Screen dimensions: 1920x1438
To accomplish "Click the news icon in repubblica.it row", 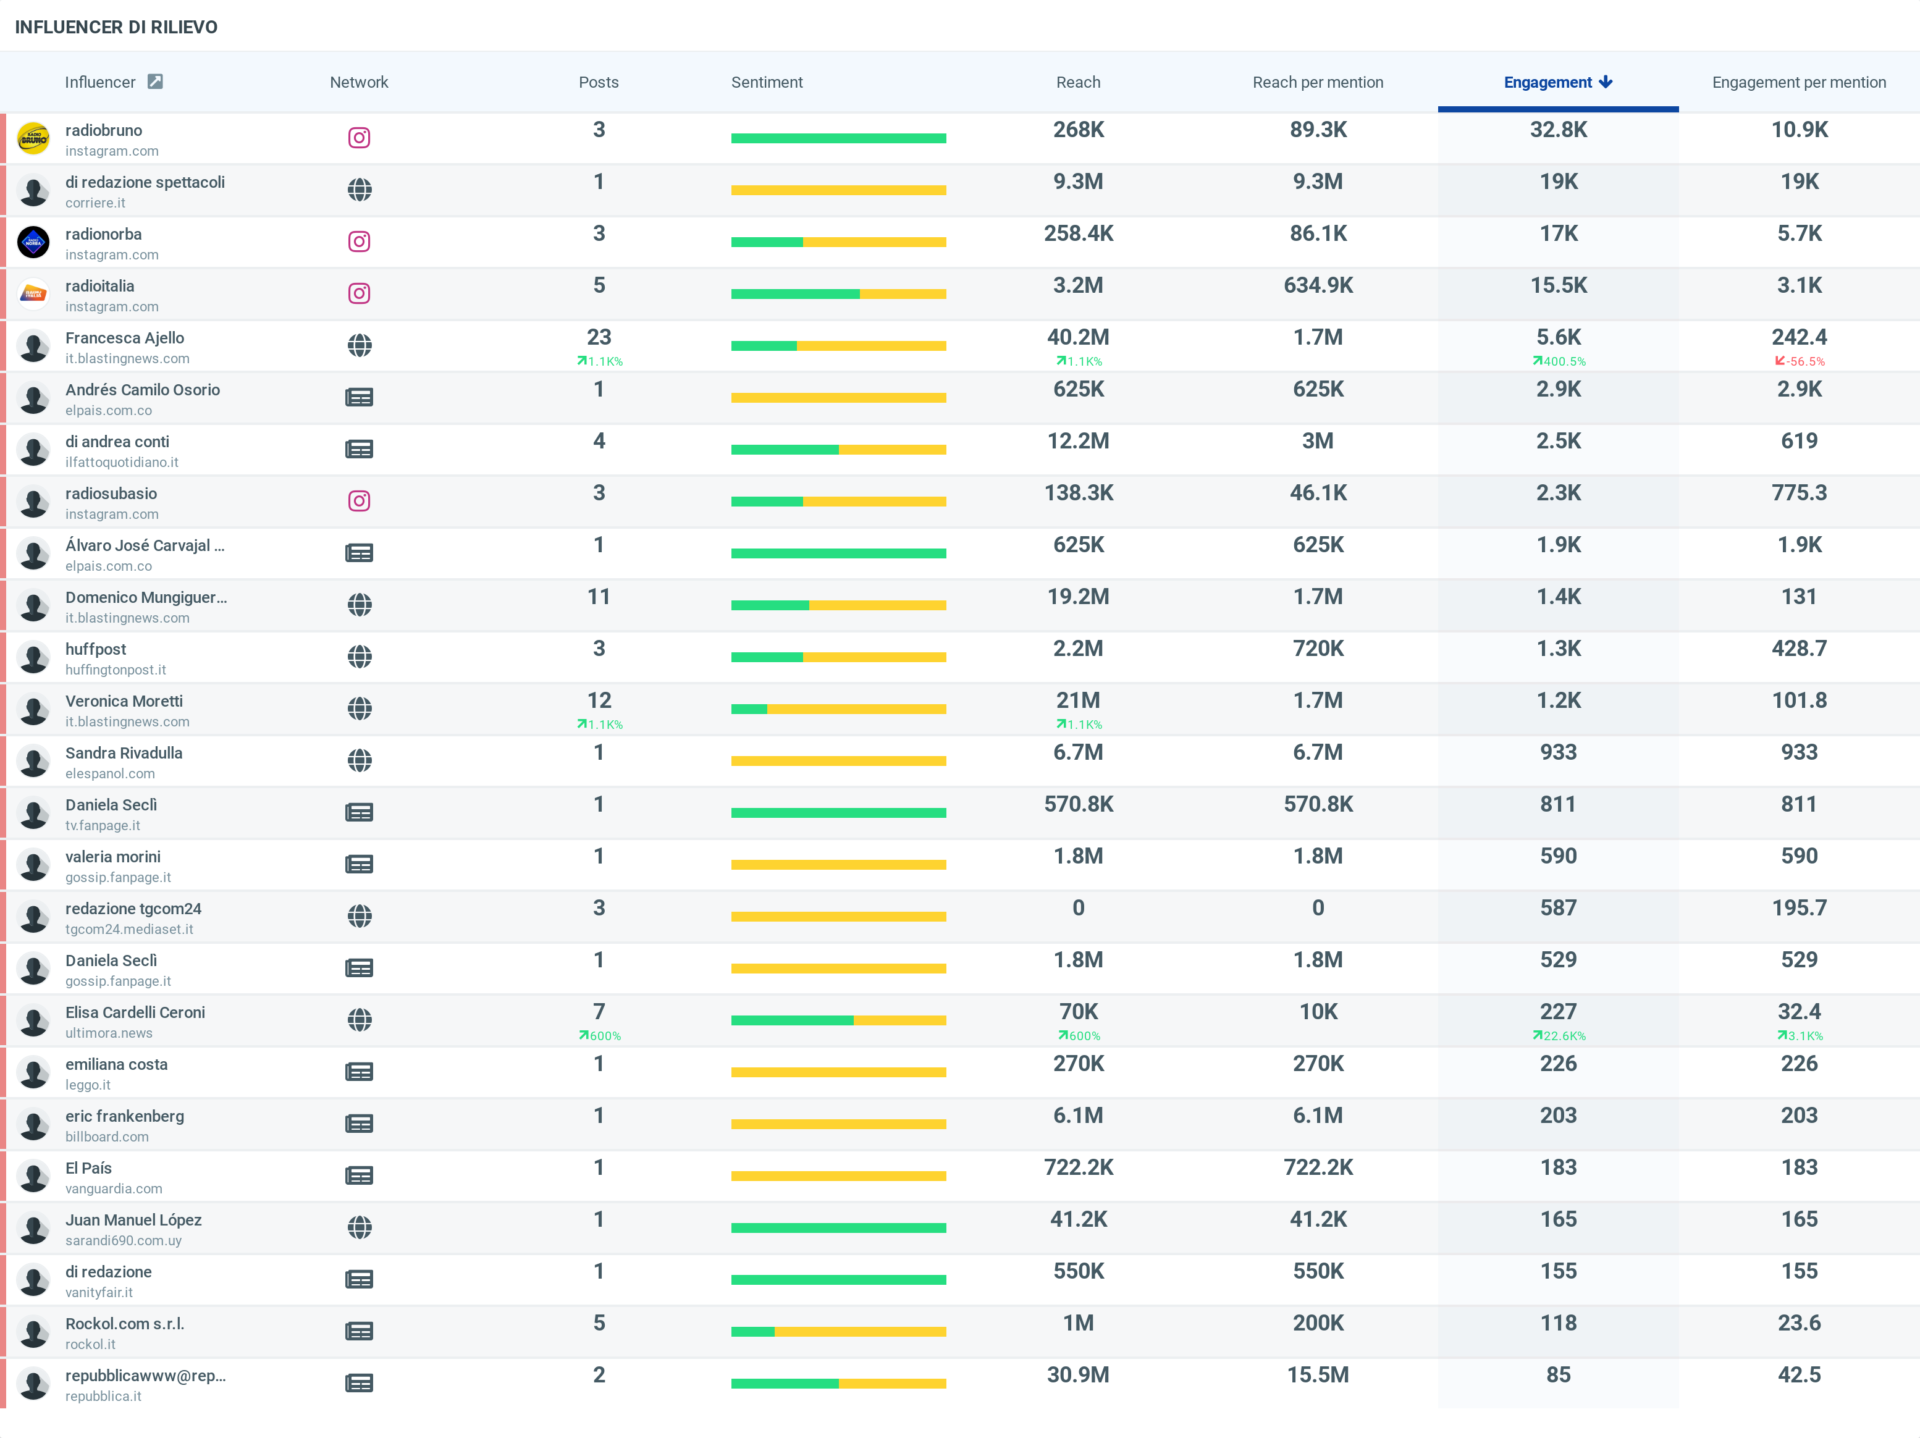I will (x=359, y=1384).
